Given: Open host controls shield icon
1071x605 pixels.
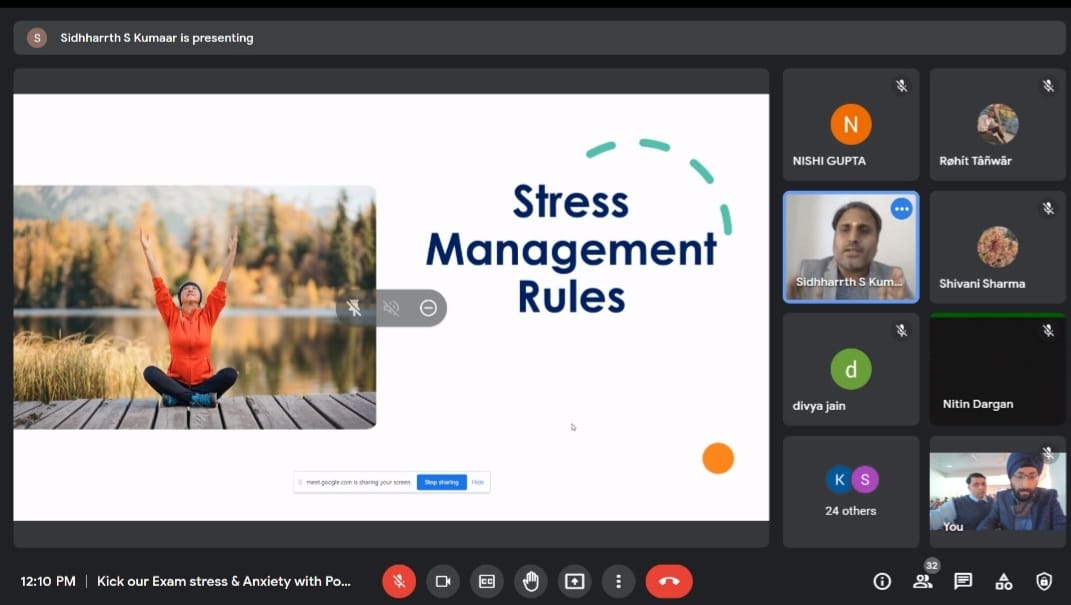Looking at the screenshot, I should pyautogui.click(x=1044, y=581).
